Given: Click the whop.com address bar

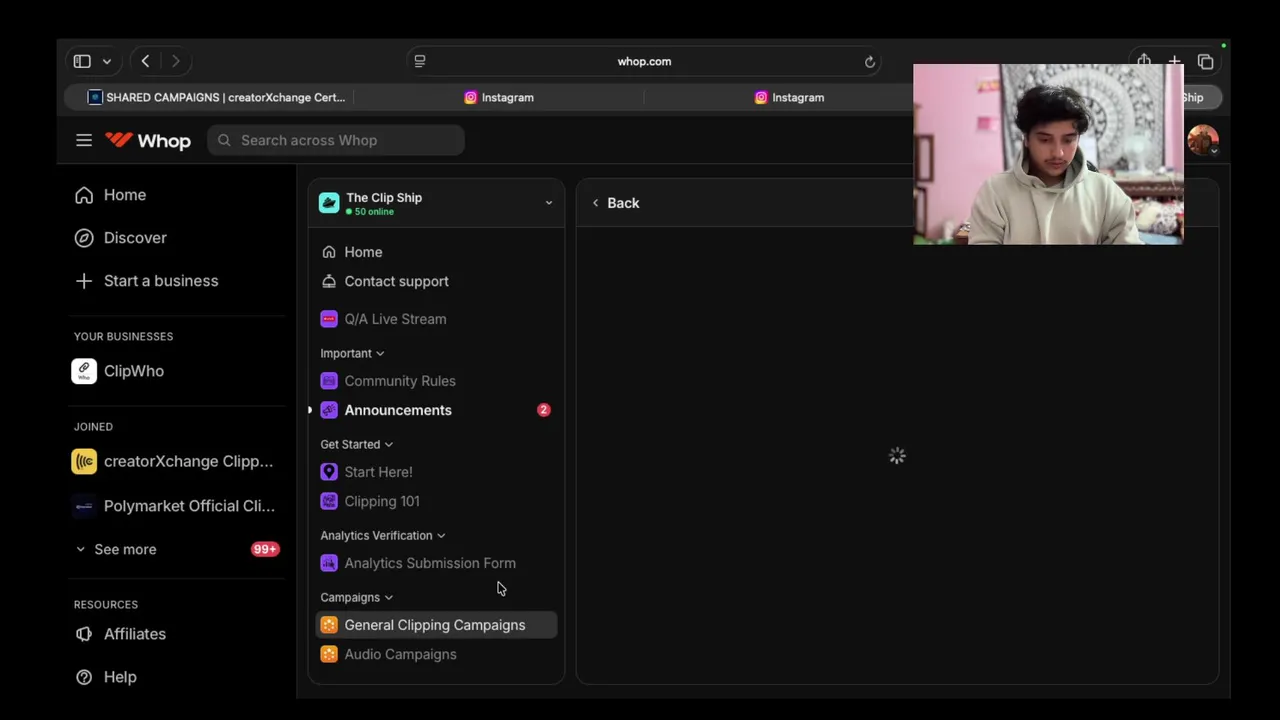Looking at the screenshot, I should click(644, 61).
